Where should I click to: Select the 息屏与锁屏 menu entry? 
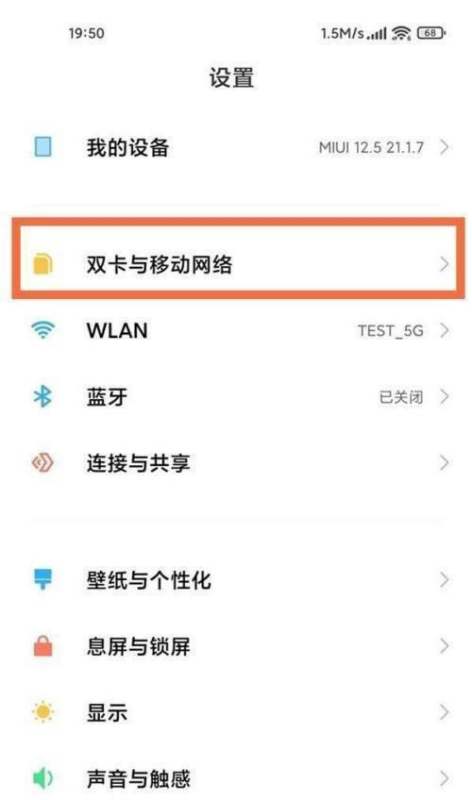coord(236,646)
